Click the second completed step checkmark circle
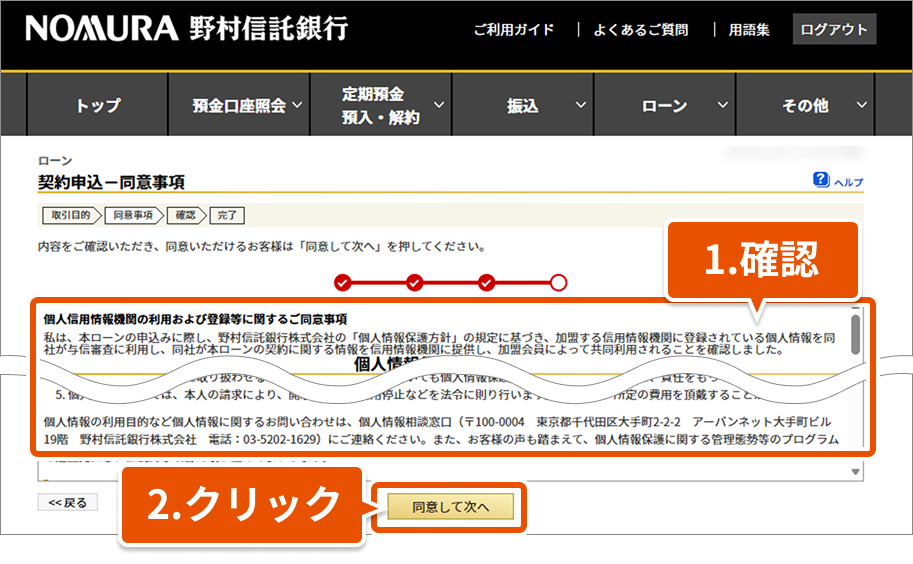This screenshot has height=564, width=913. [415, 282]
